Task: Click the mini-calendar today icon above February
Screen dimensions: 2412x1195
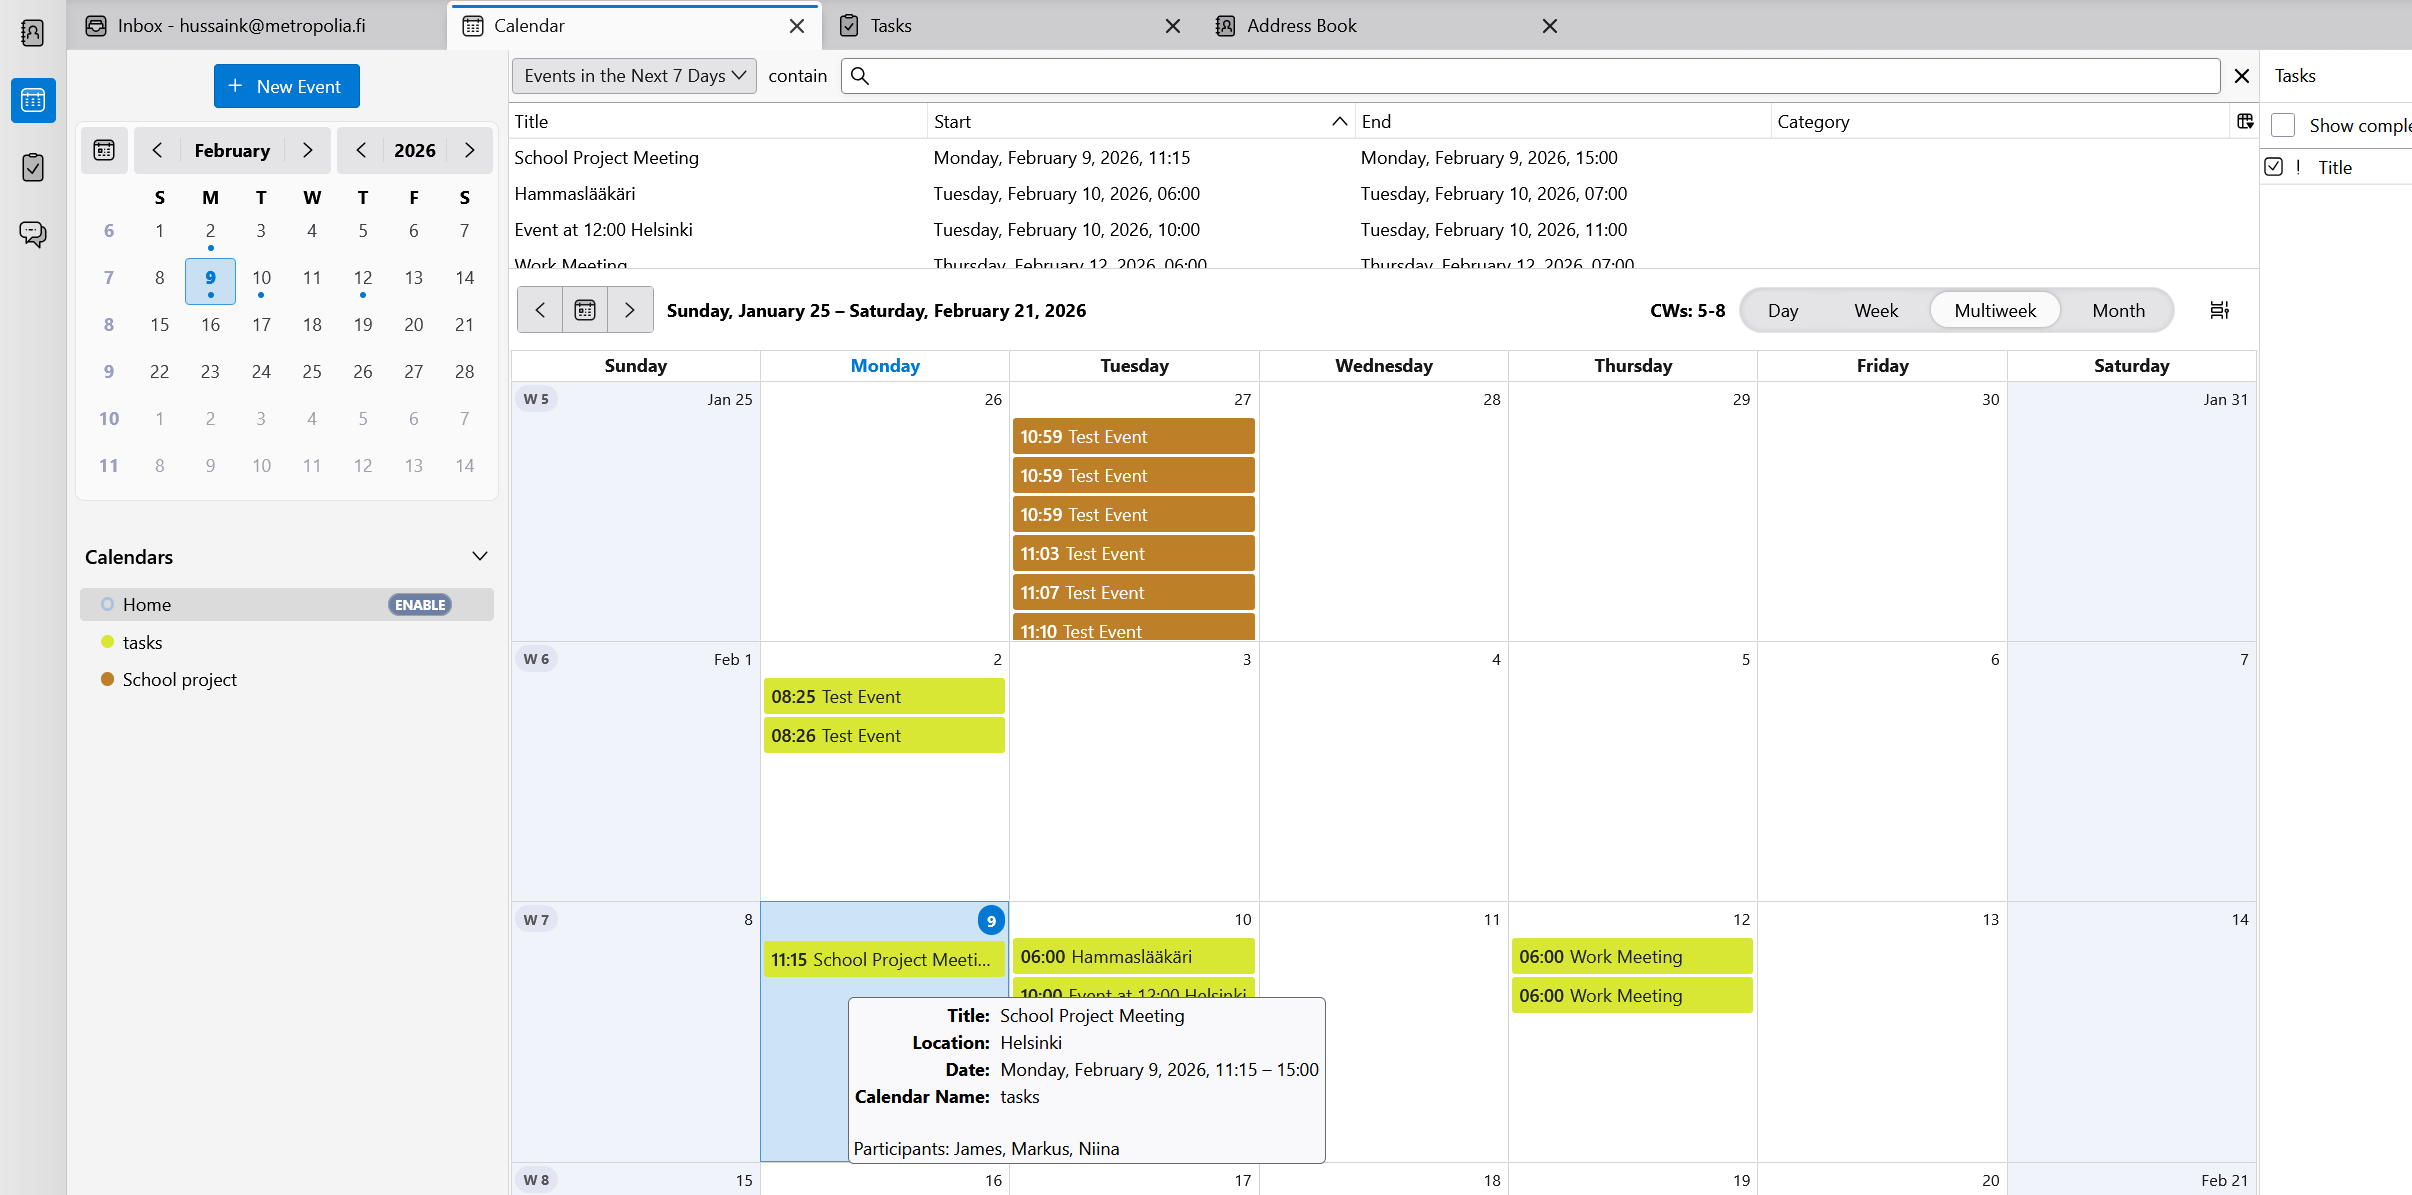Action: coord(104,150)
